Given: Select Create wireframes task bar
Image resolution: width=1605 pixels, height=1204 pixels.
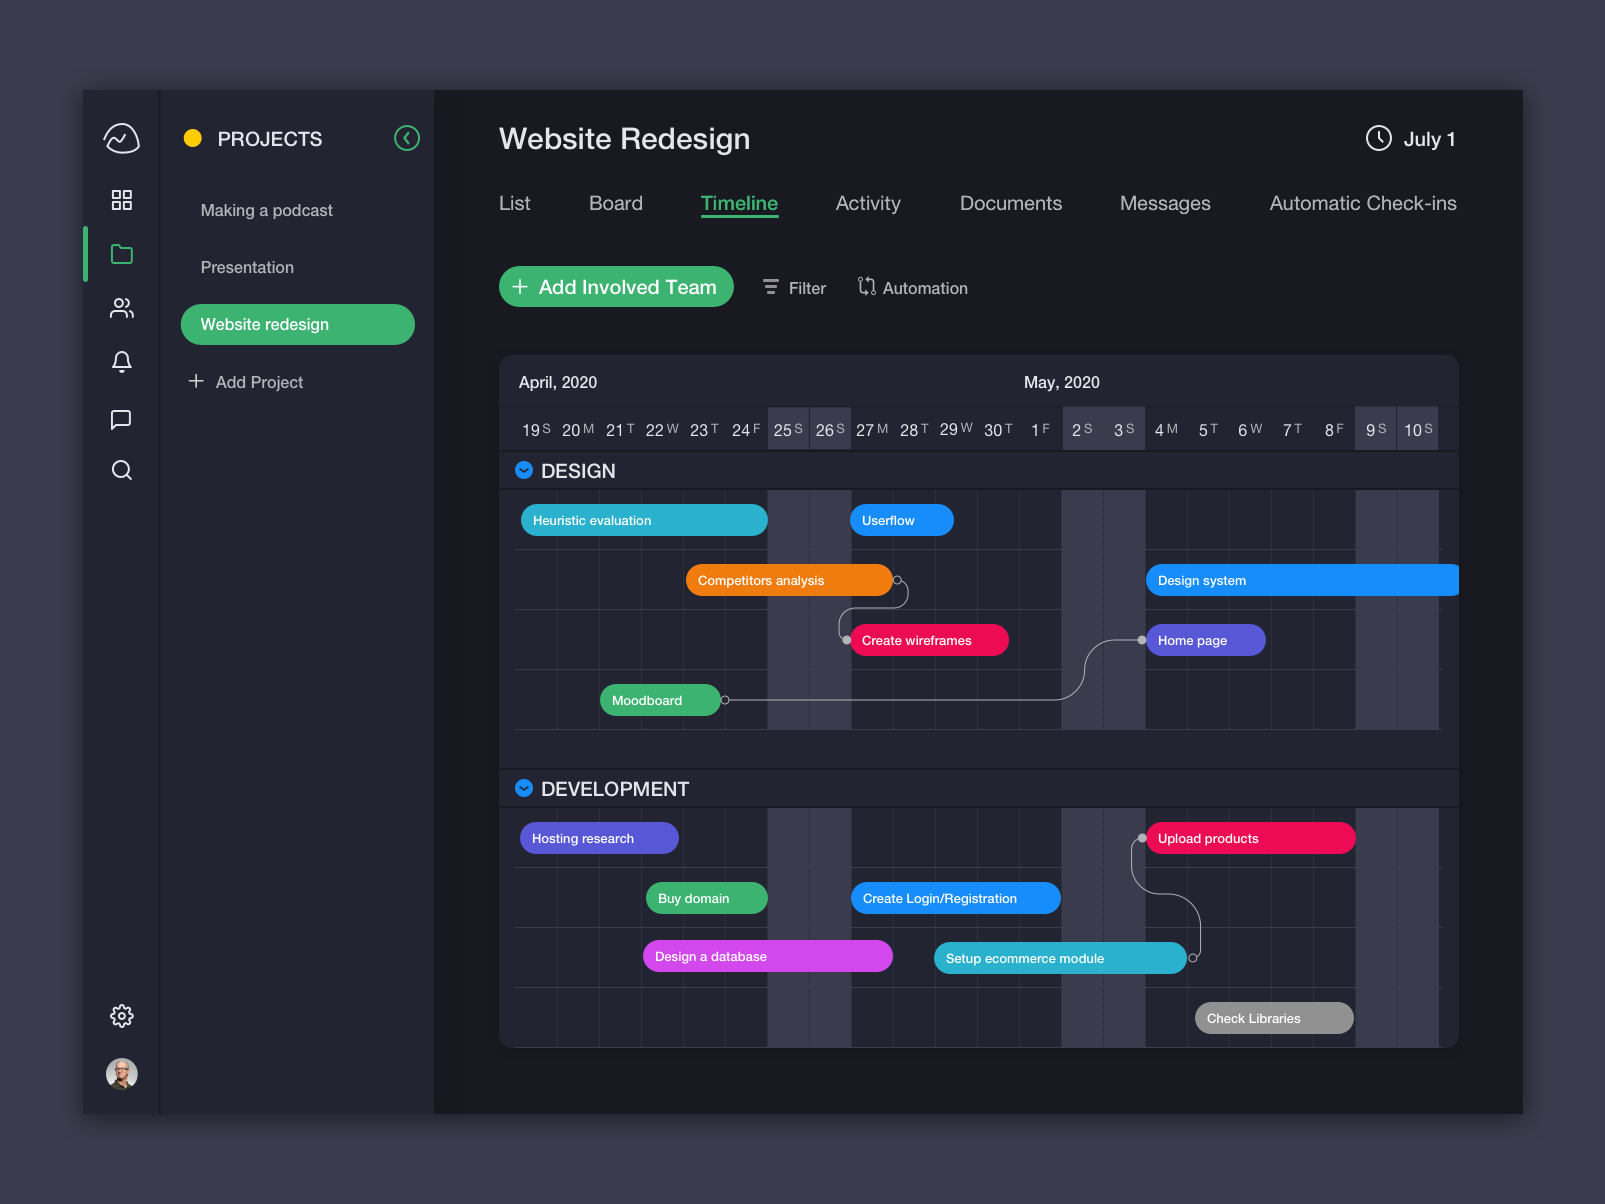Looking at the screenshot, I should click(929, 640).
